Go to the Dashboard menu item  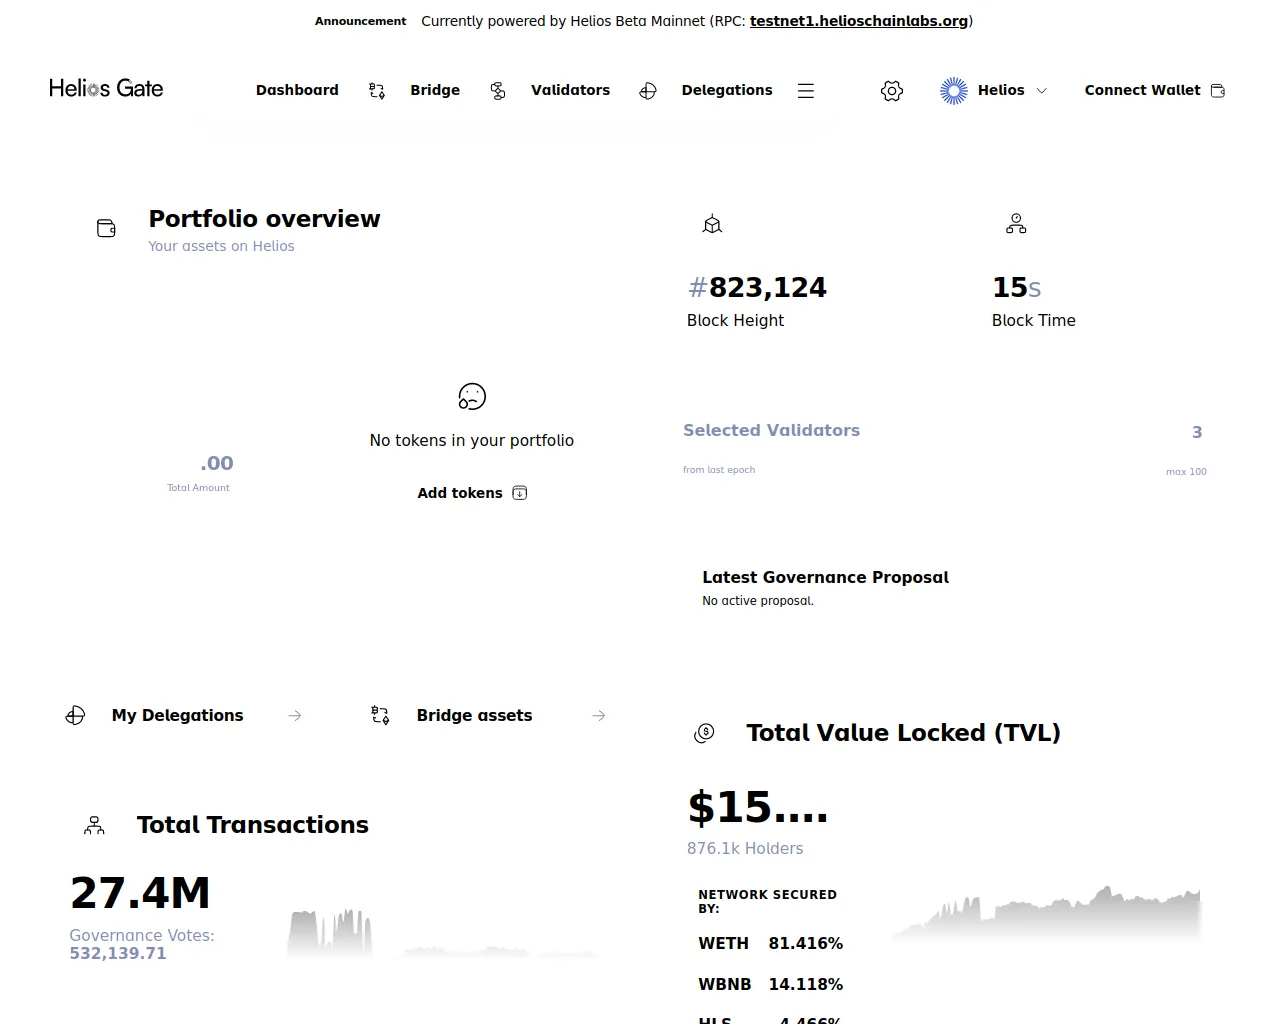click(x=297, y=90)
